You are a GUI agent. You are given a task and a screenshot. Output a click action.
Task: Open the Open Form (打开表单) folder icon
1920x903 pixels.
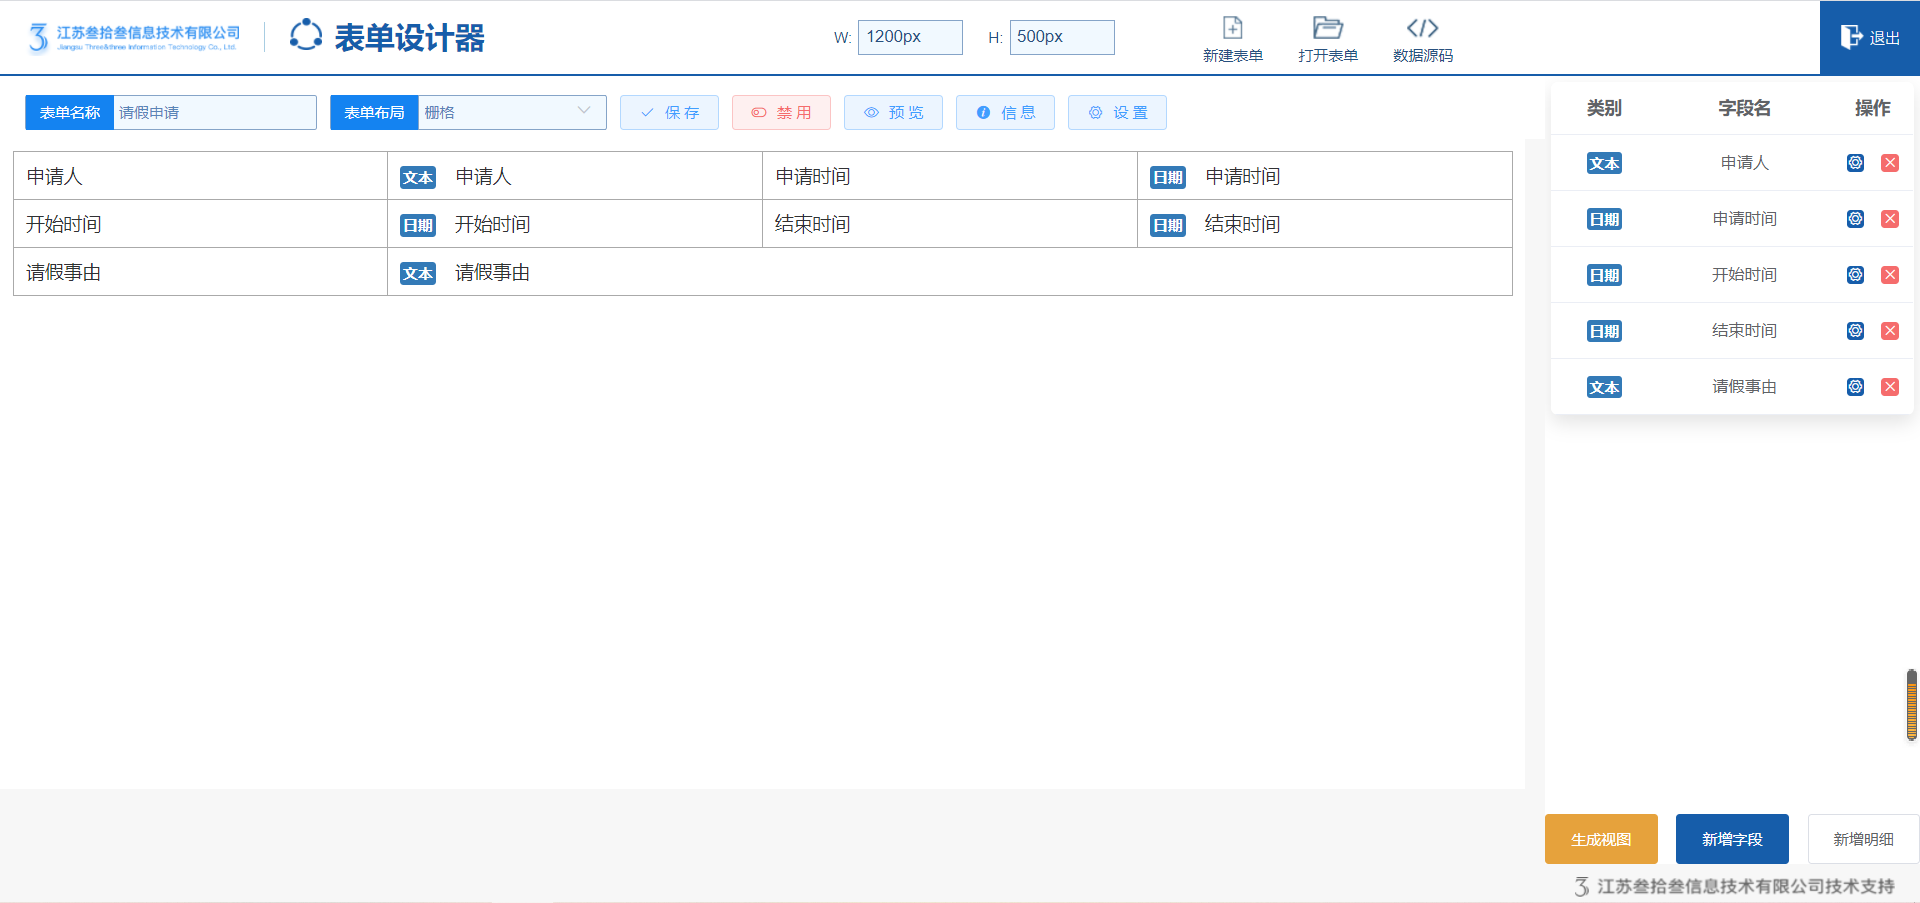pos(1327,29)
